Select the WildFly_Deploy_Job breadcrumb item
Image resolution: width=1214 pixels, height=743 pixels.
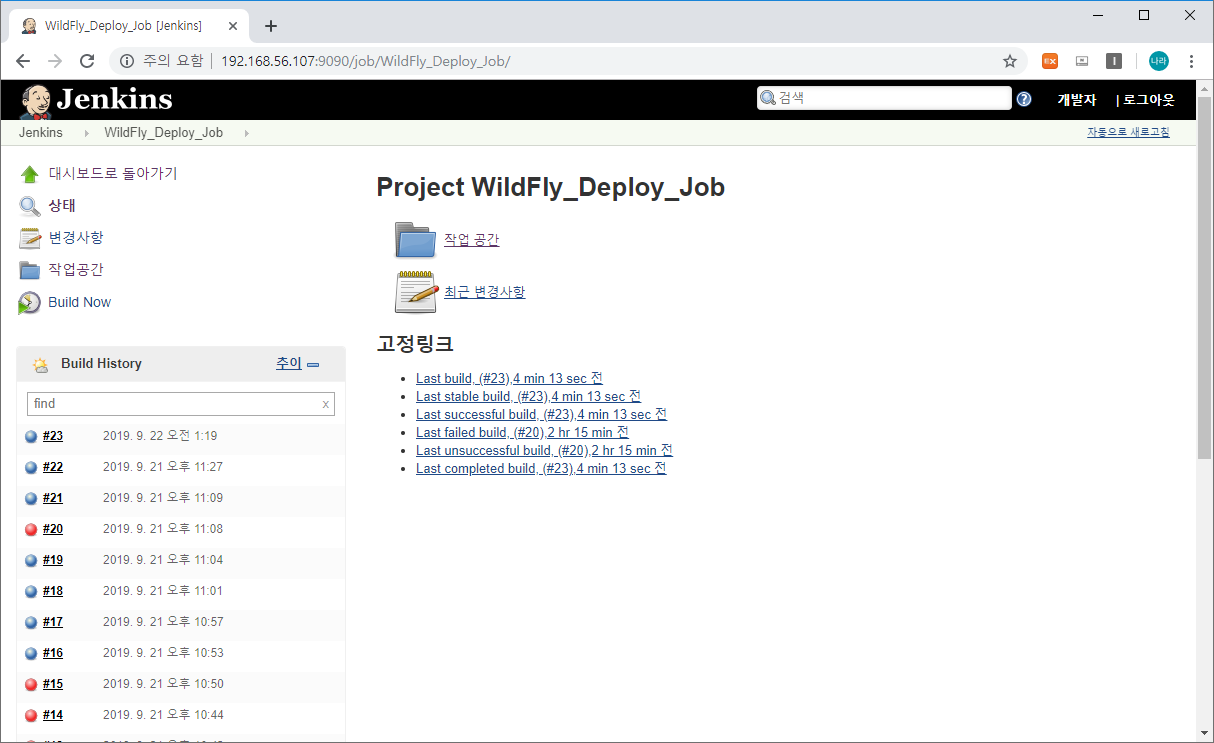coord(163,133)
